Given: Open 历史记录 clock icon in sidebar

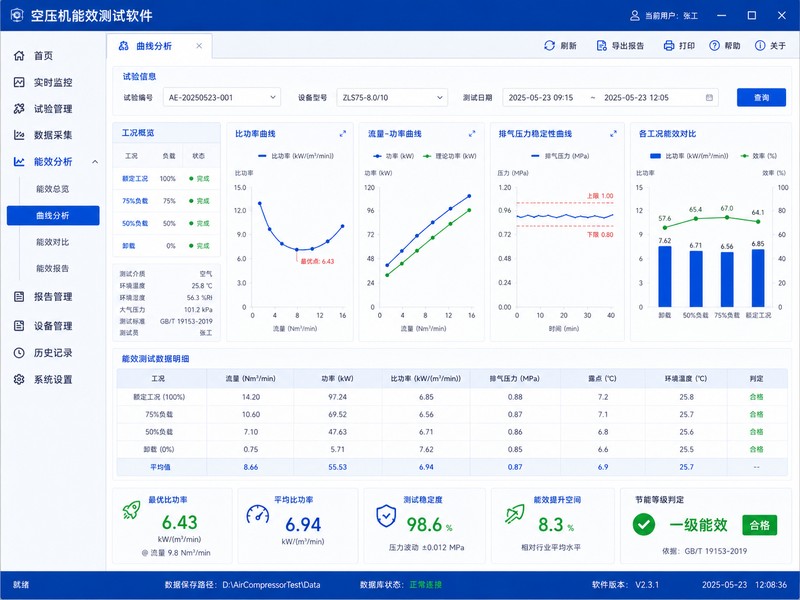Looking at the screenshot, I should point(19,353).
